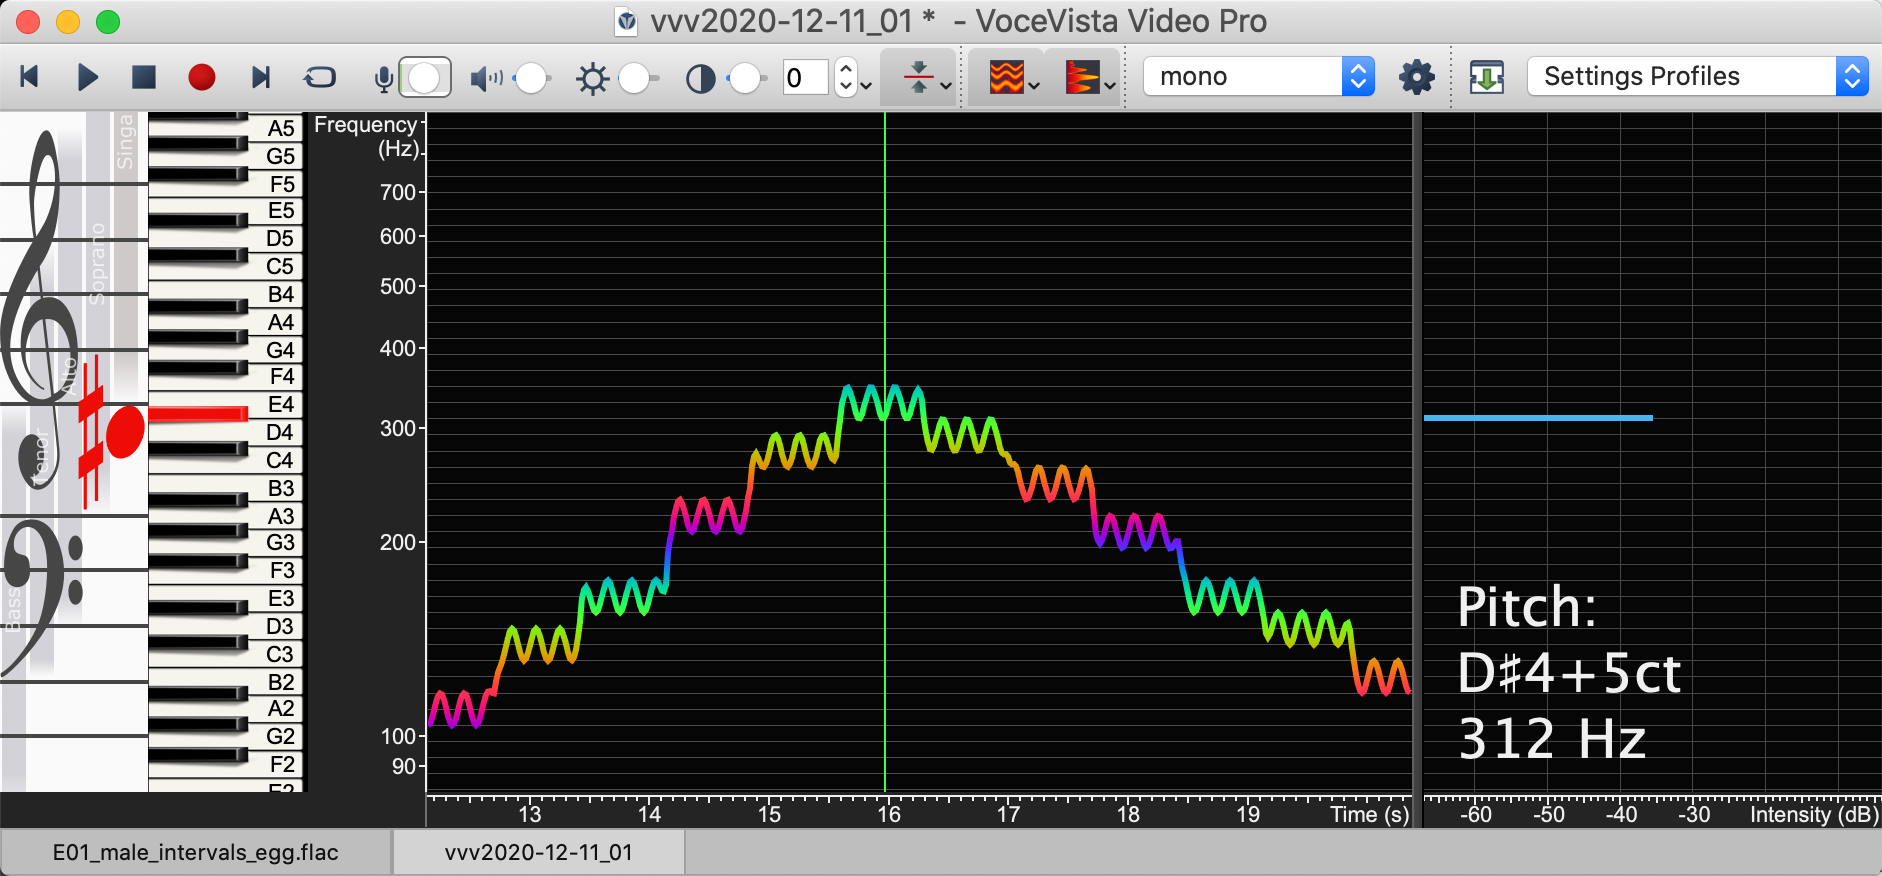
Task: Click the red note on the staff
Action: 125,432
